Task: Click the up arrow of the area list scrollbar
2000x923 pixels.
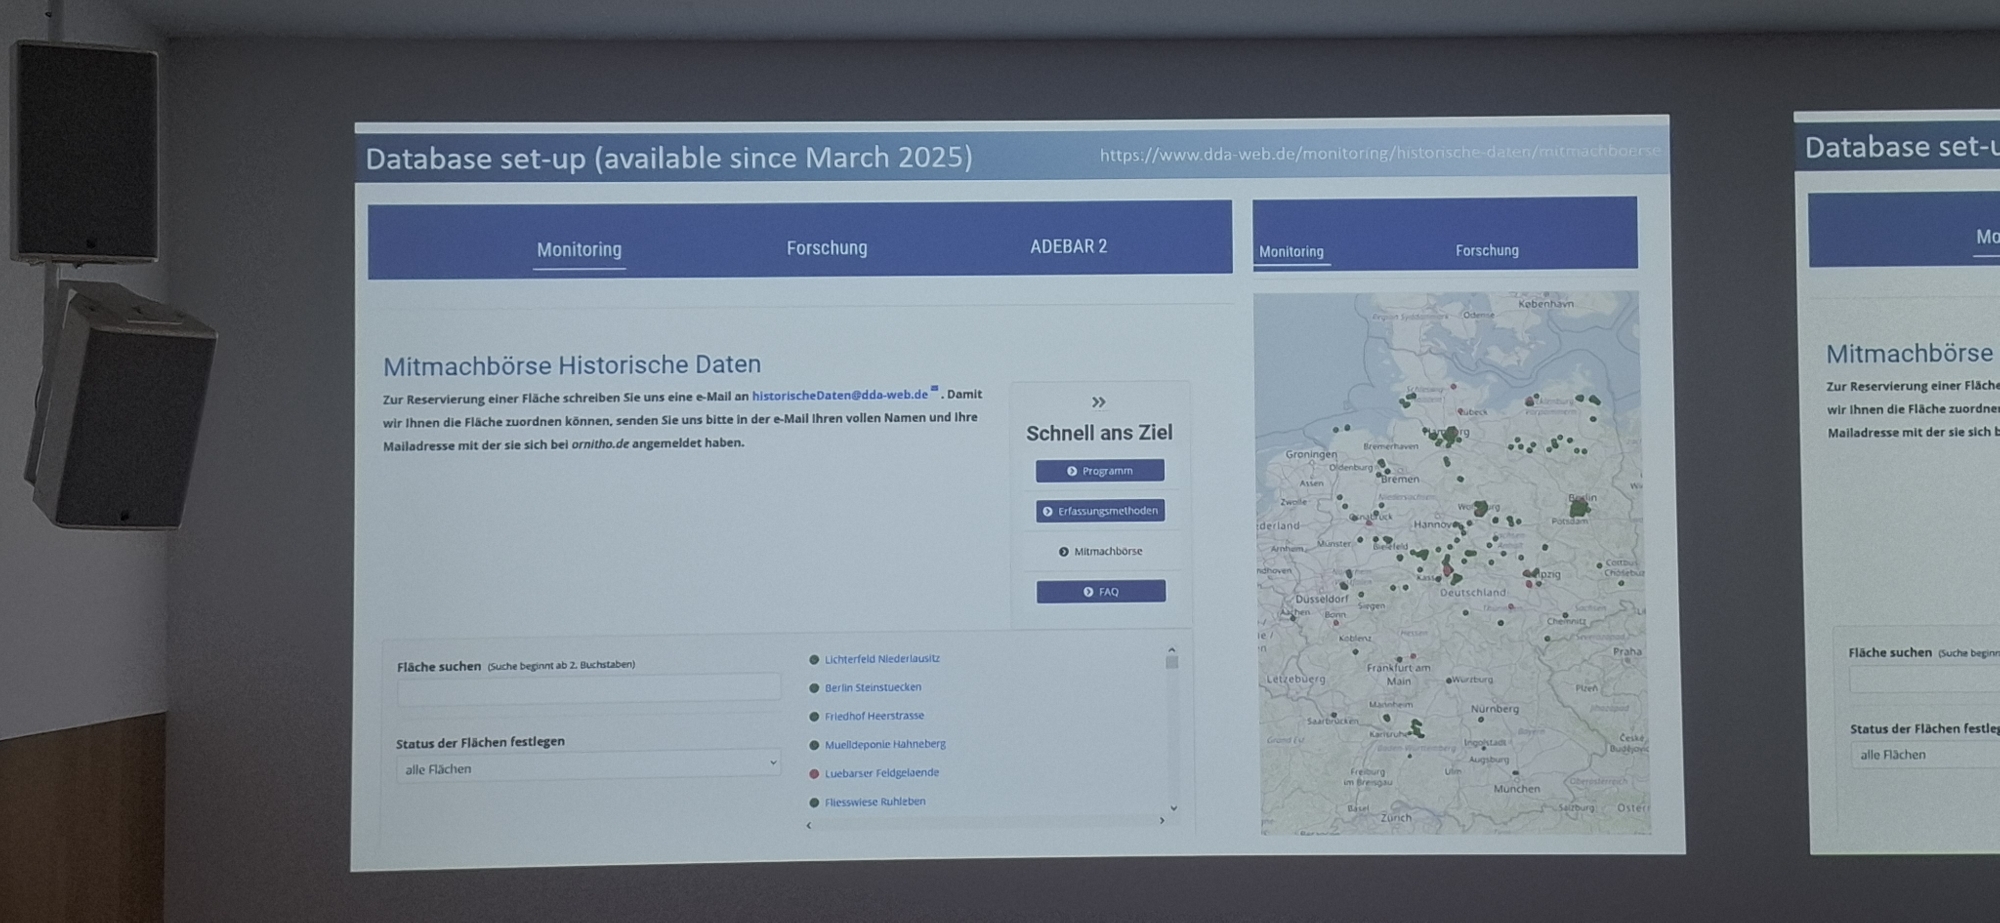Action: pos(1171,650)
